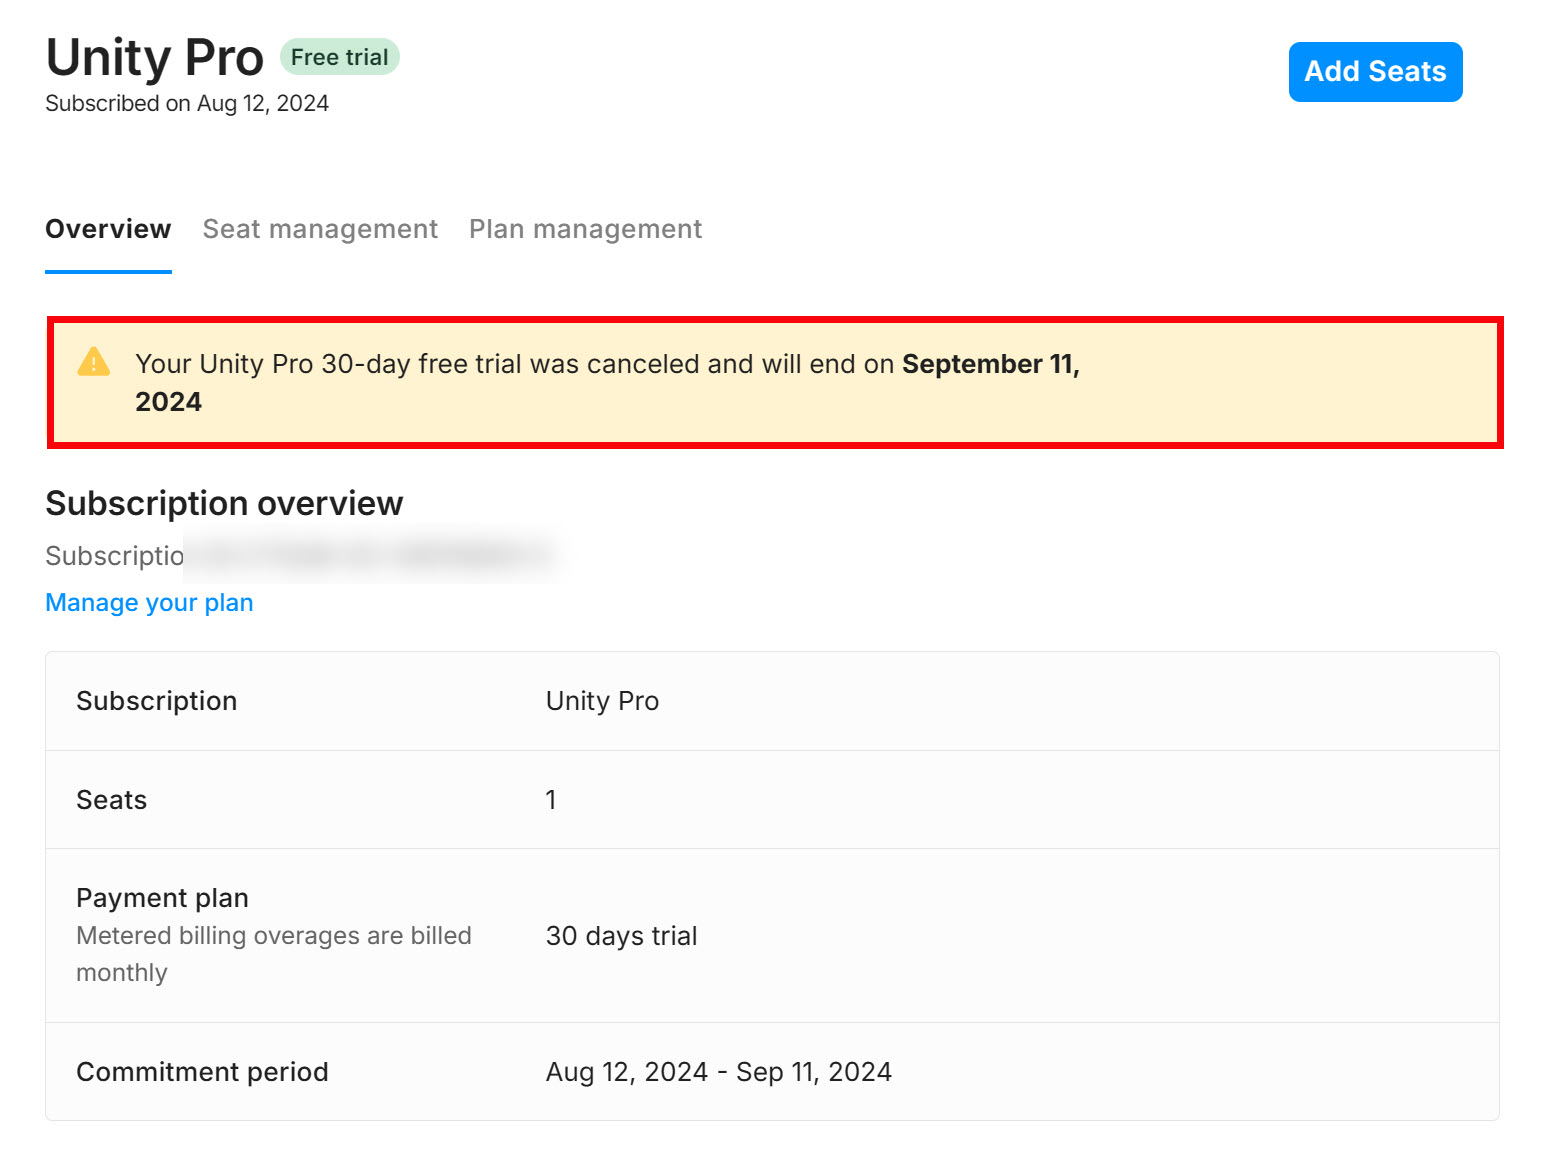Click the trial canceled warning message text

[x=608, y=383]
